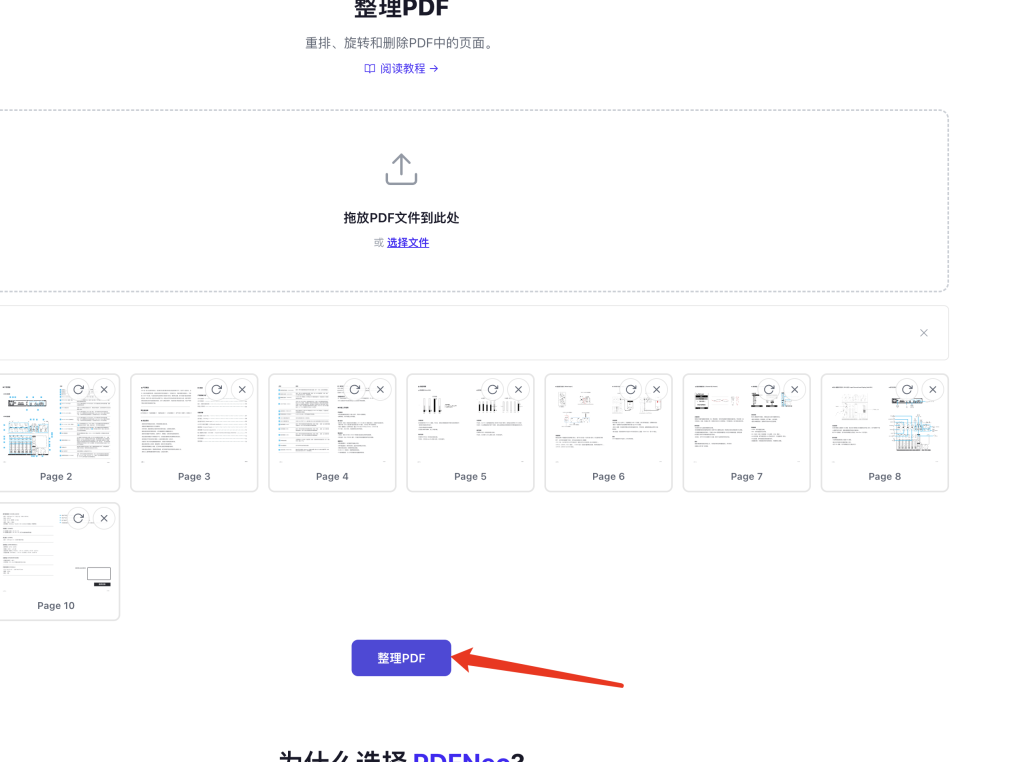Rotate Page 8 using the circular arrow
Image resolution: width=1024 pixels, height=762 pixels.
(x=907, y=389)
